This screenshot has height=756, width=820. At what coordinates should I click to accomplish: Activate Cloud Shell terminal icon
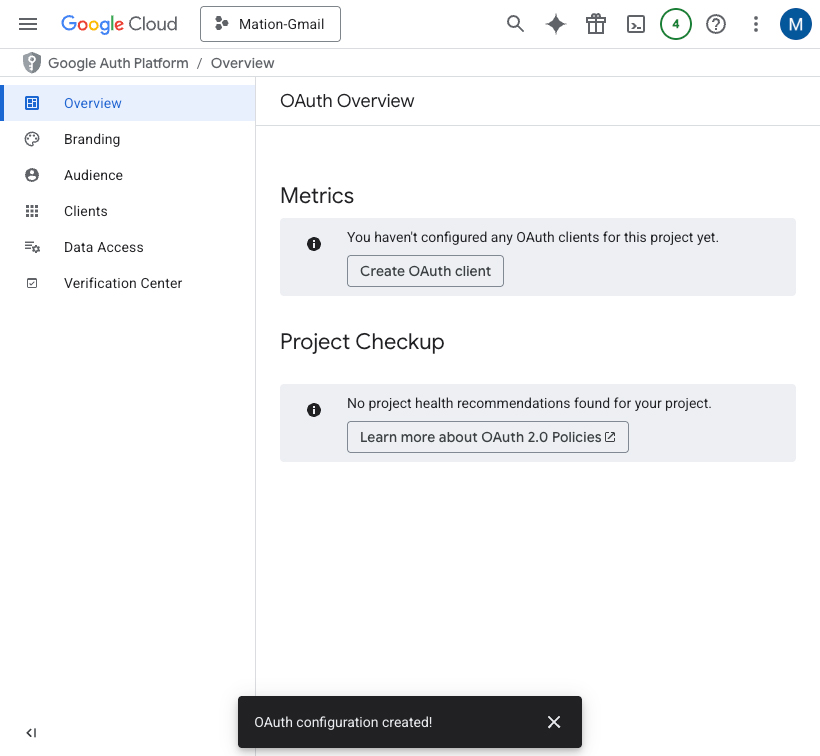click(x=635, y=24)
